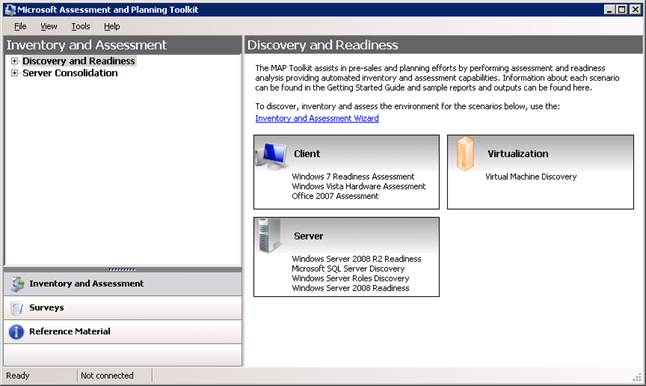The width and height of the screenshot is (646, 386).
Task: Click the Windows Server 2008 Readiness entry
Action: (x=350, y=288)
